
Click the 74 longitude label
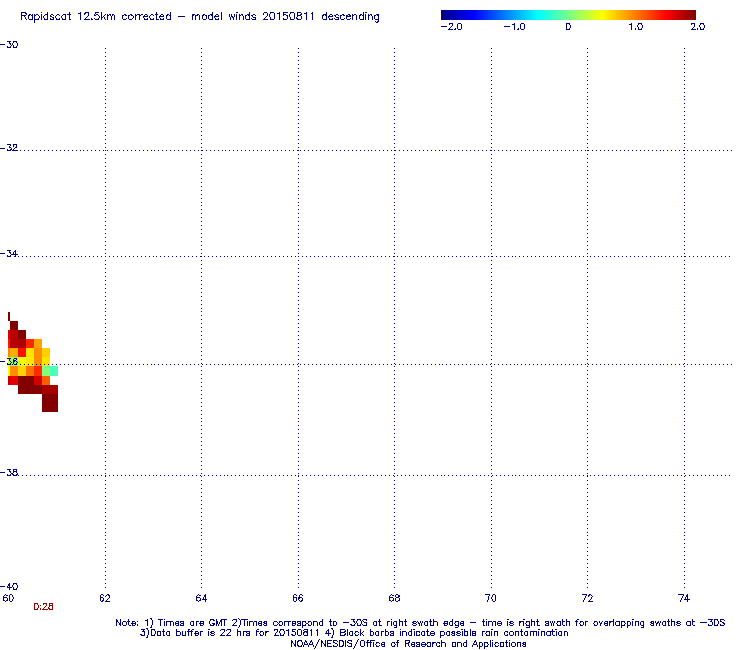(x=684, y=599)
